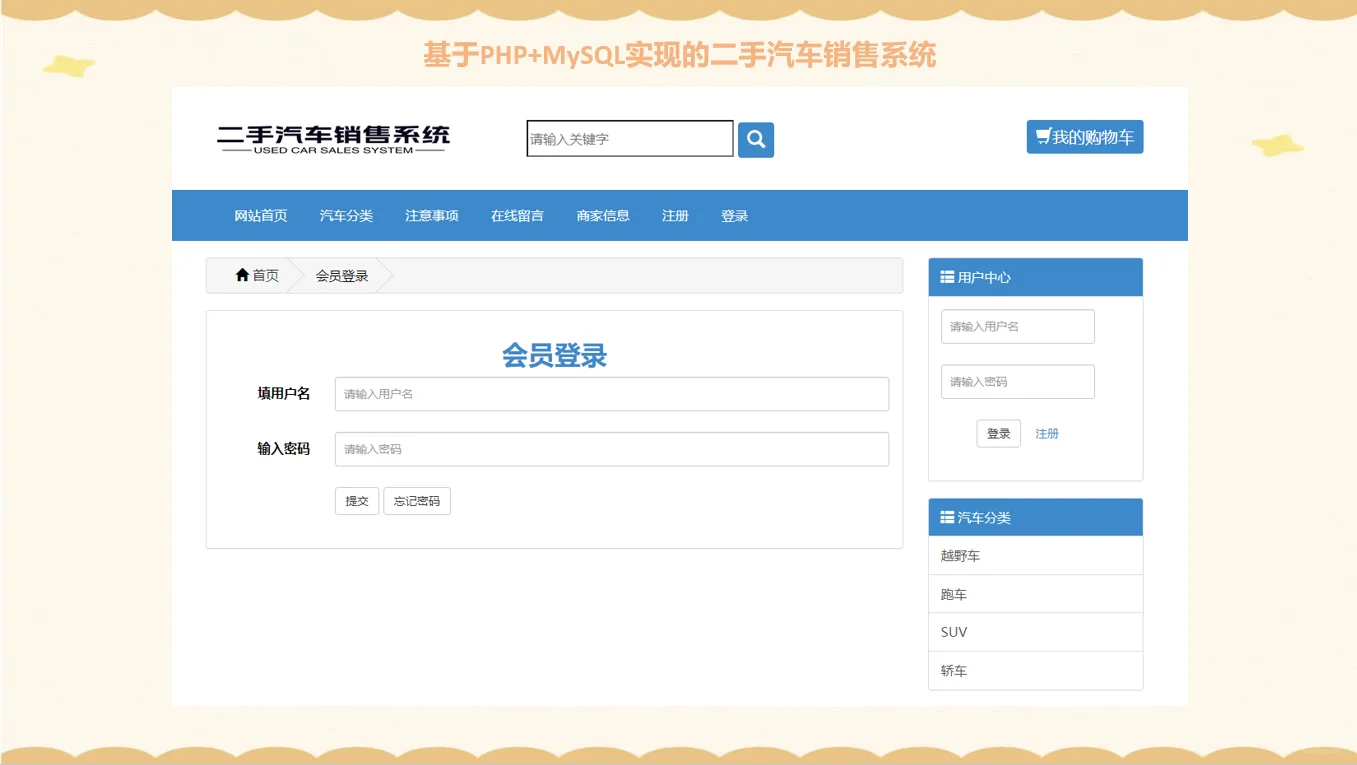Click the 用户中心 panel header icon
Viewport: 1357px width, 765px height.
click(x=946, y=277)
